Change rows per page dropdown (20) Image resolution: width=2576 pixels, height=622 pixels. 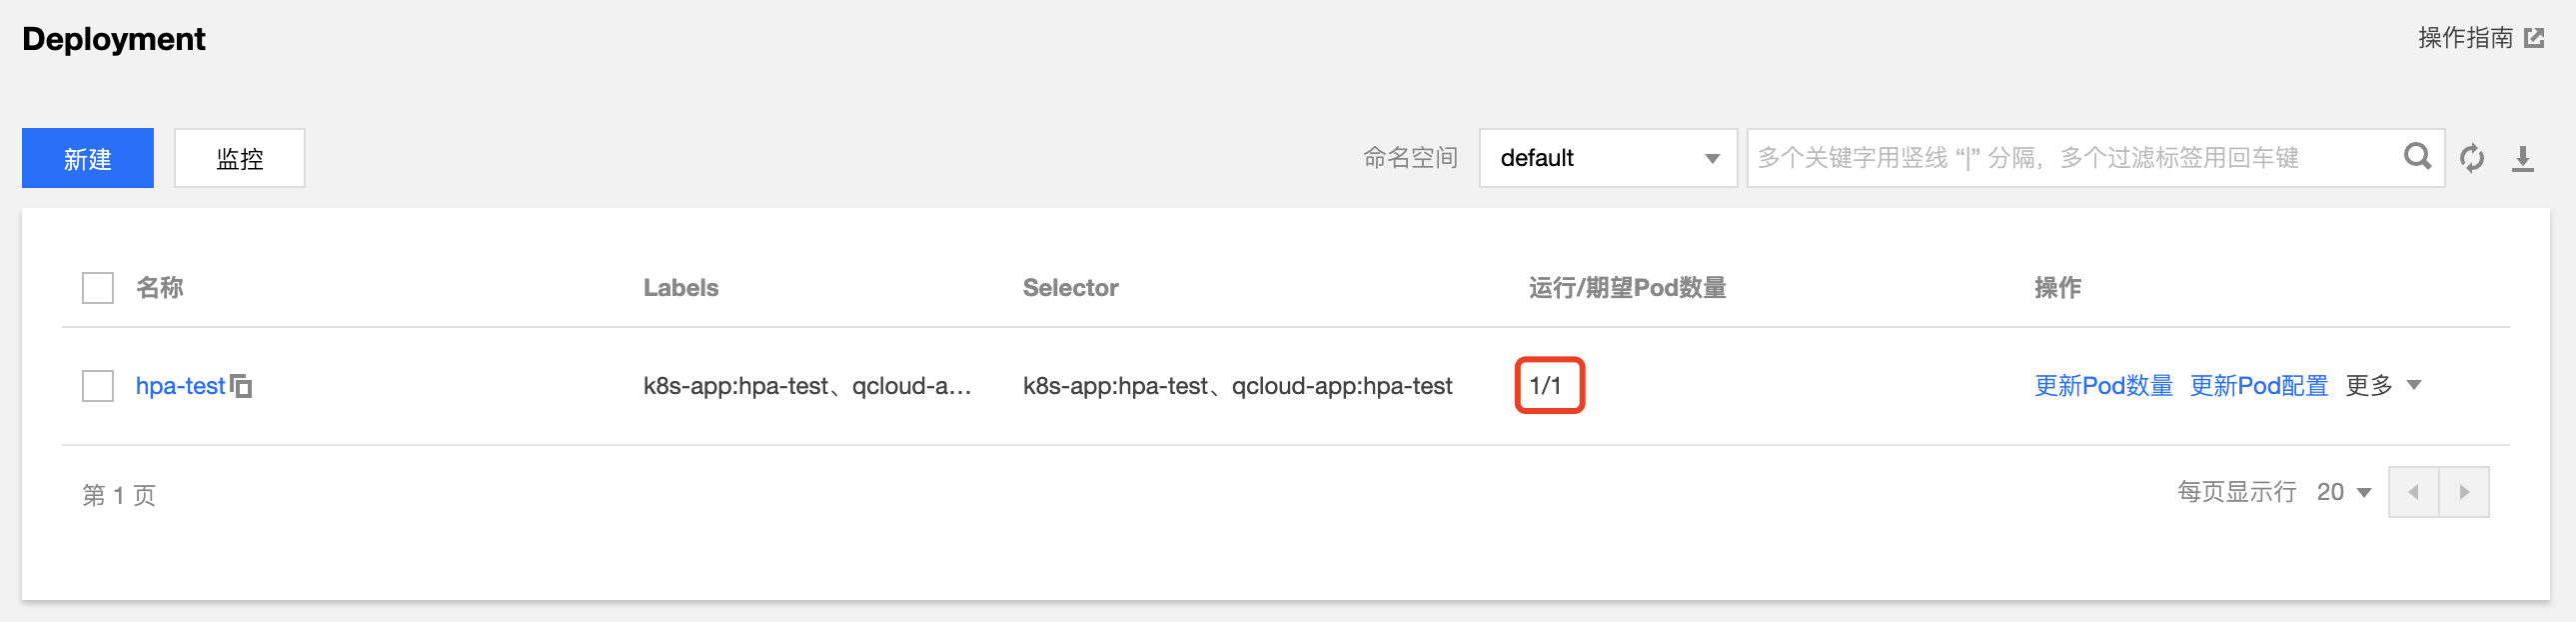click(2344, 492)
